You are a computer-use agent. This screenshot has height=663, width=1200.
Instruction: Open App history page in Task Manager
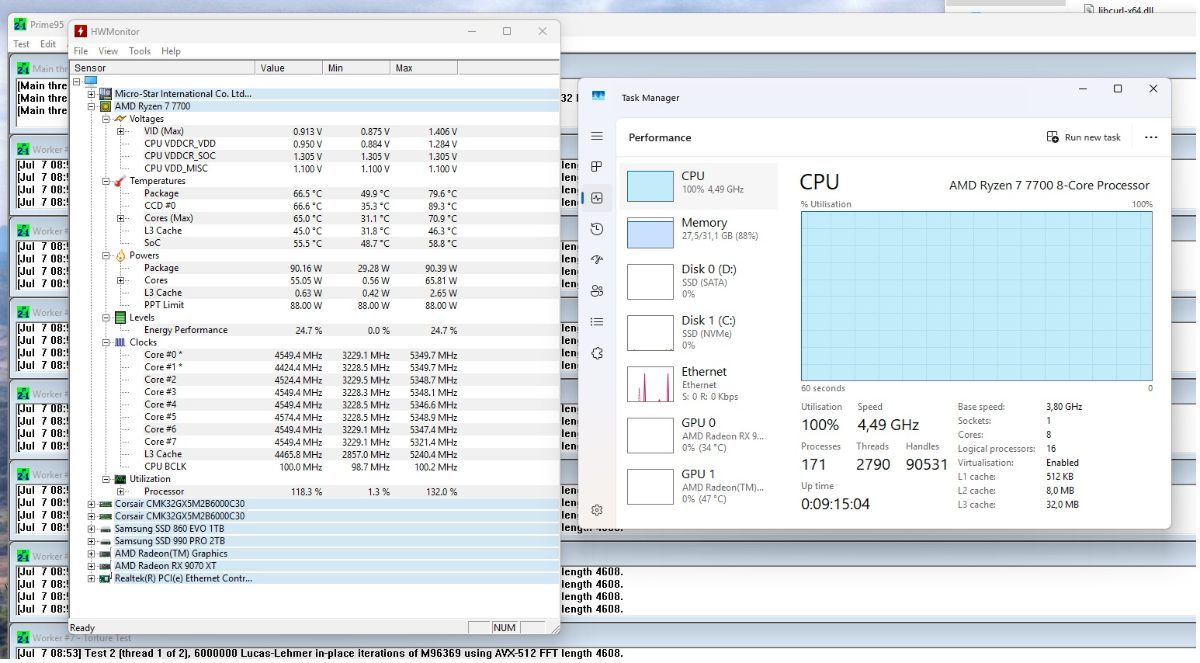[x=597, y=229]
